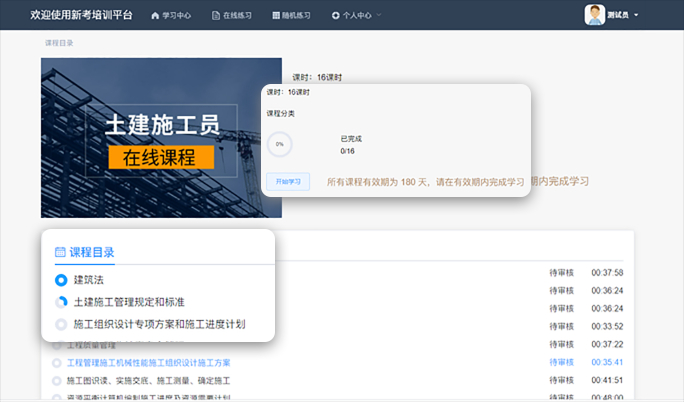Click the home icon beside 学习中心
The image size is (684, 402).
[155, 16]
